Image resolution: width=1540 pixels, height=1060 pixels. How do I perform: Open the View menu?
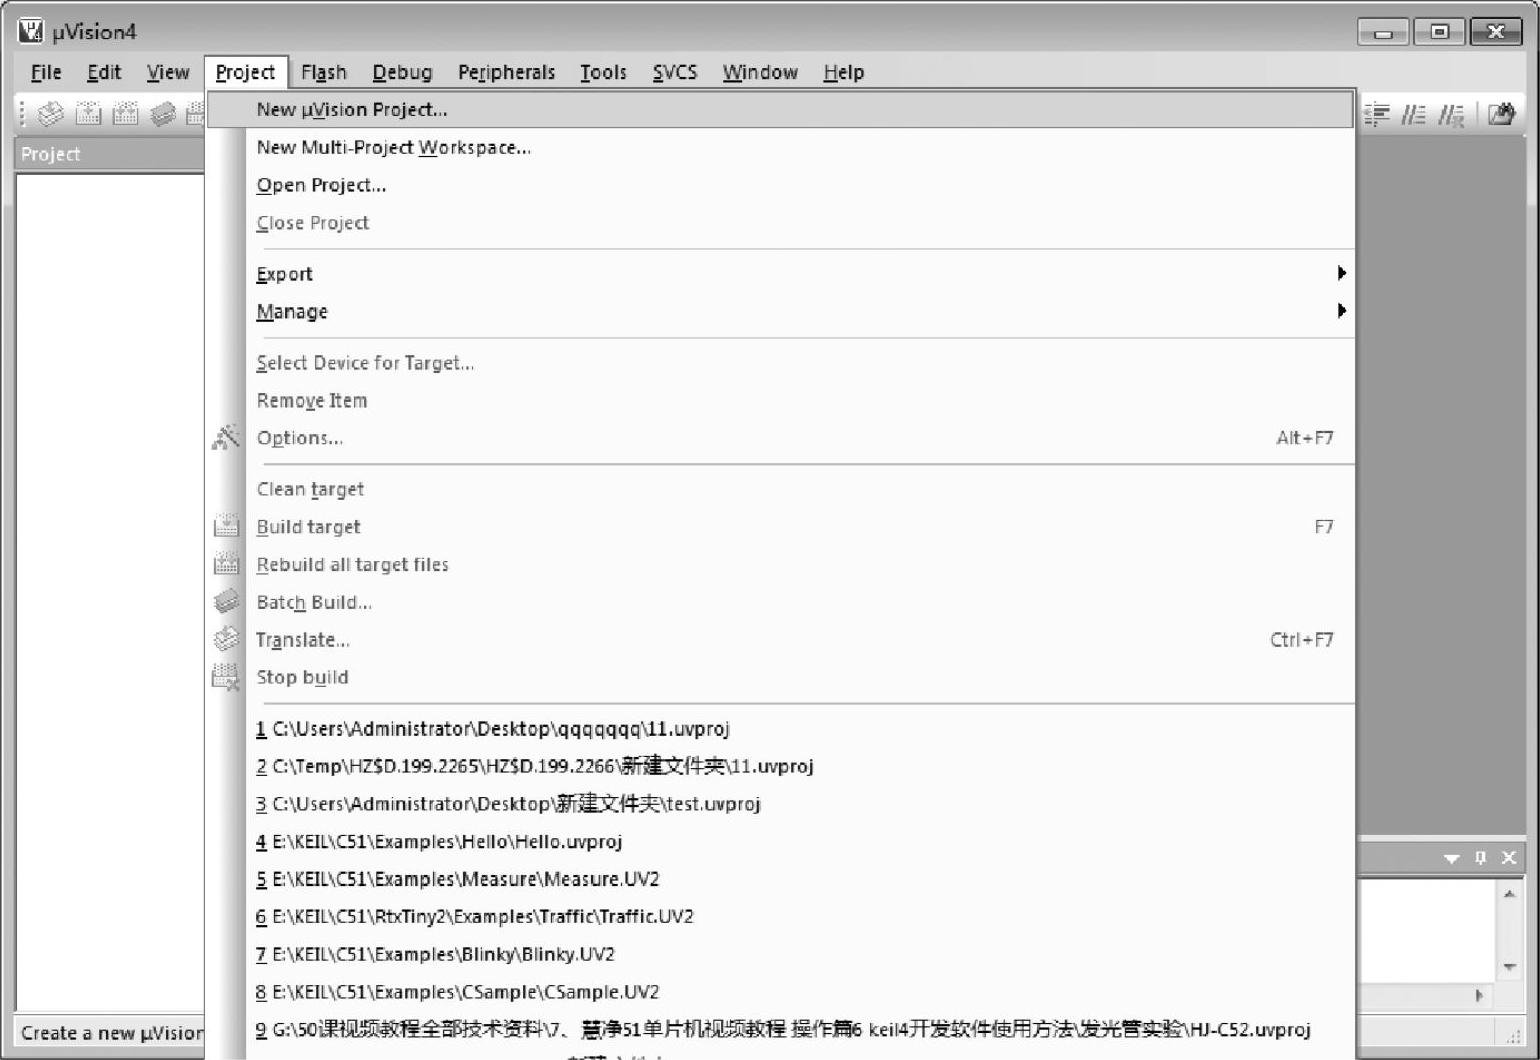(168, 72)
